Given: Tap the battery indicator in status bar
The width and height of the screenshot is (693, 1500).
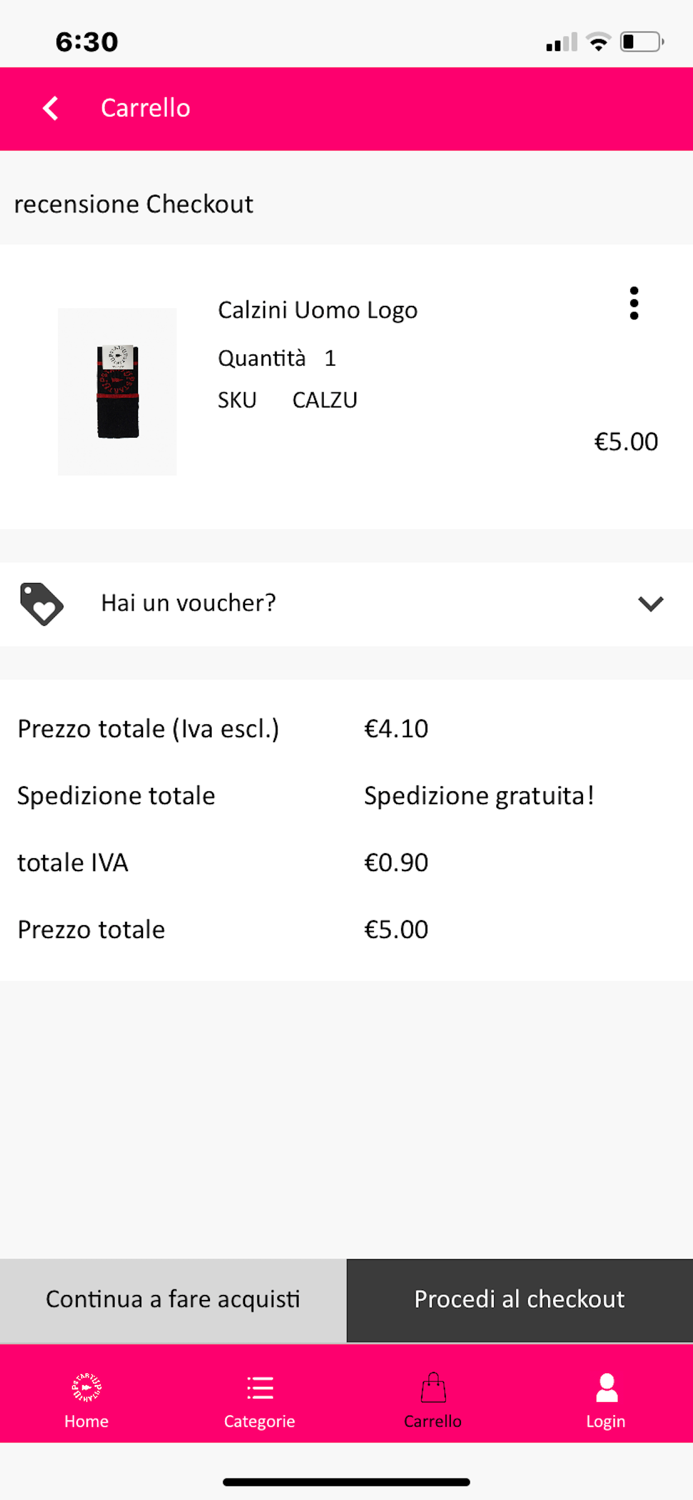Looking at the screenshot, I should (x=639, y=42).
